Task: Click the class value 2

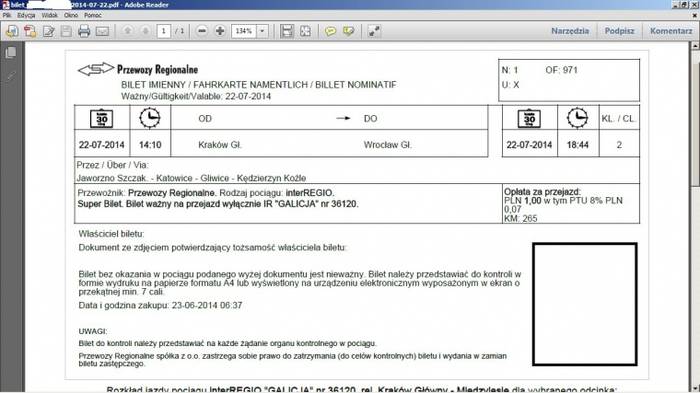Action: click(x=619, y=145)
